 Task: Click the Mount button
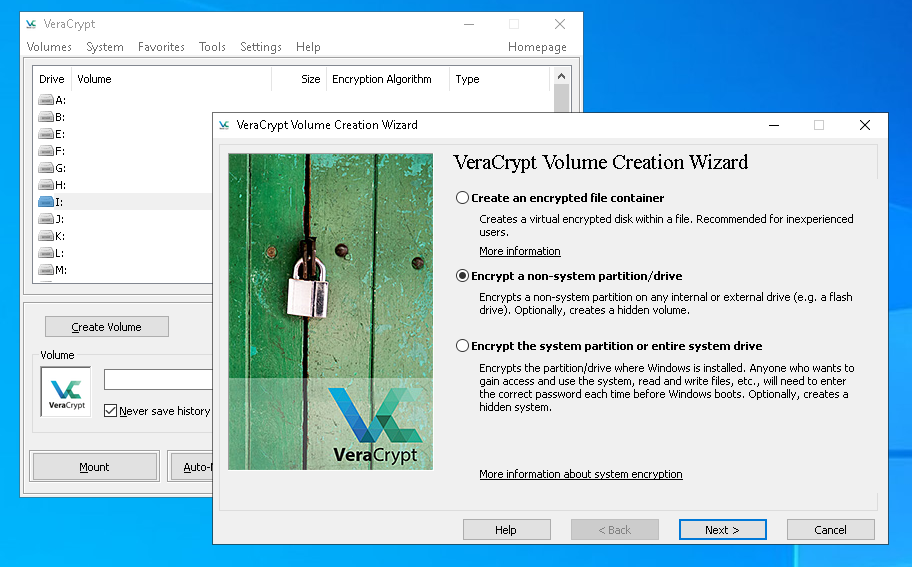point(94,466)
